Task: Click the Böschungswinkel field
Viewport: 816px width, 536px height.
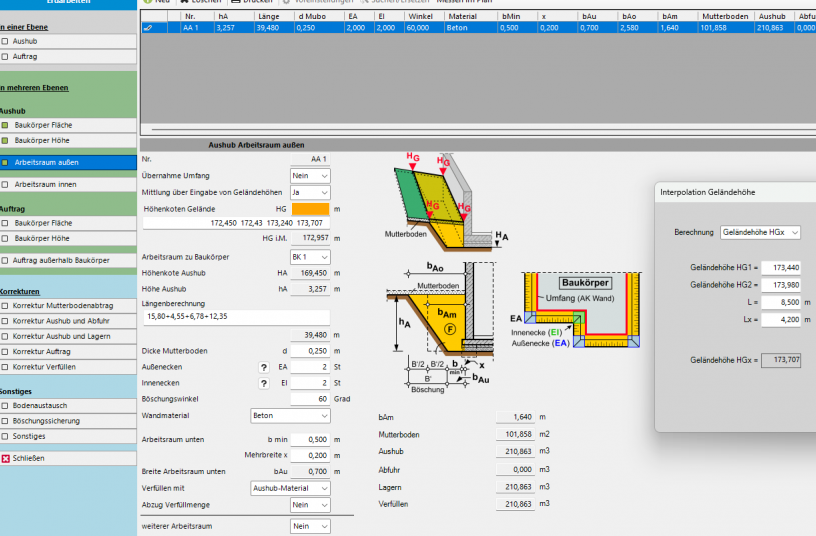Action: click(310, 399)
